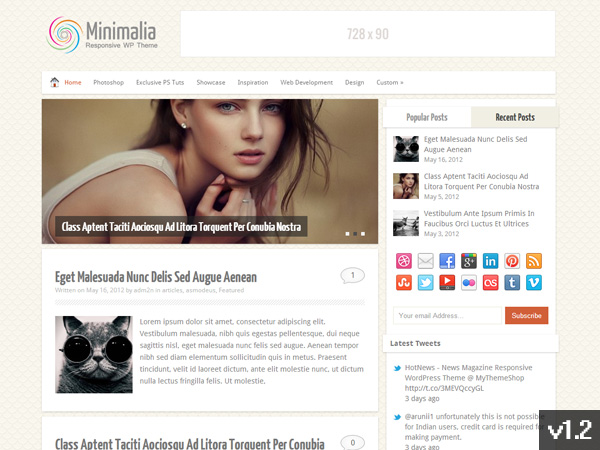Open the Inspiration menu item
The width and height of the screenshot is (600, 450).
point(253,82)
